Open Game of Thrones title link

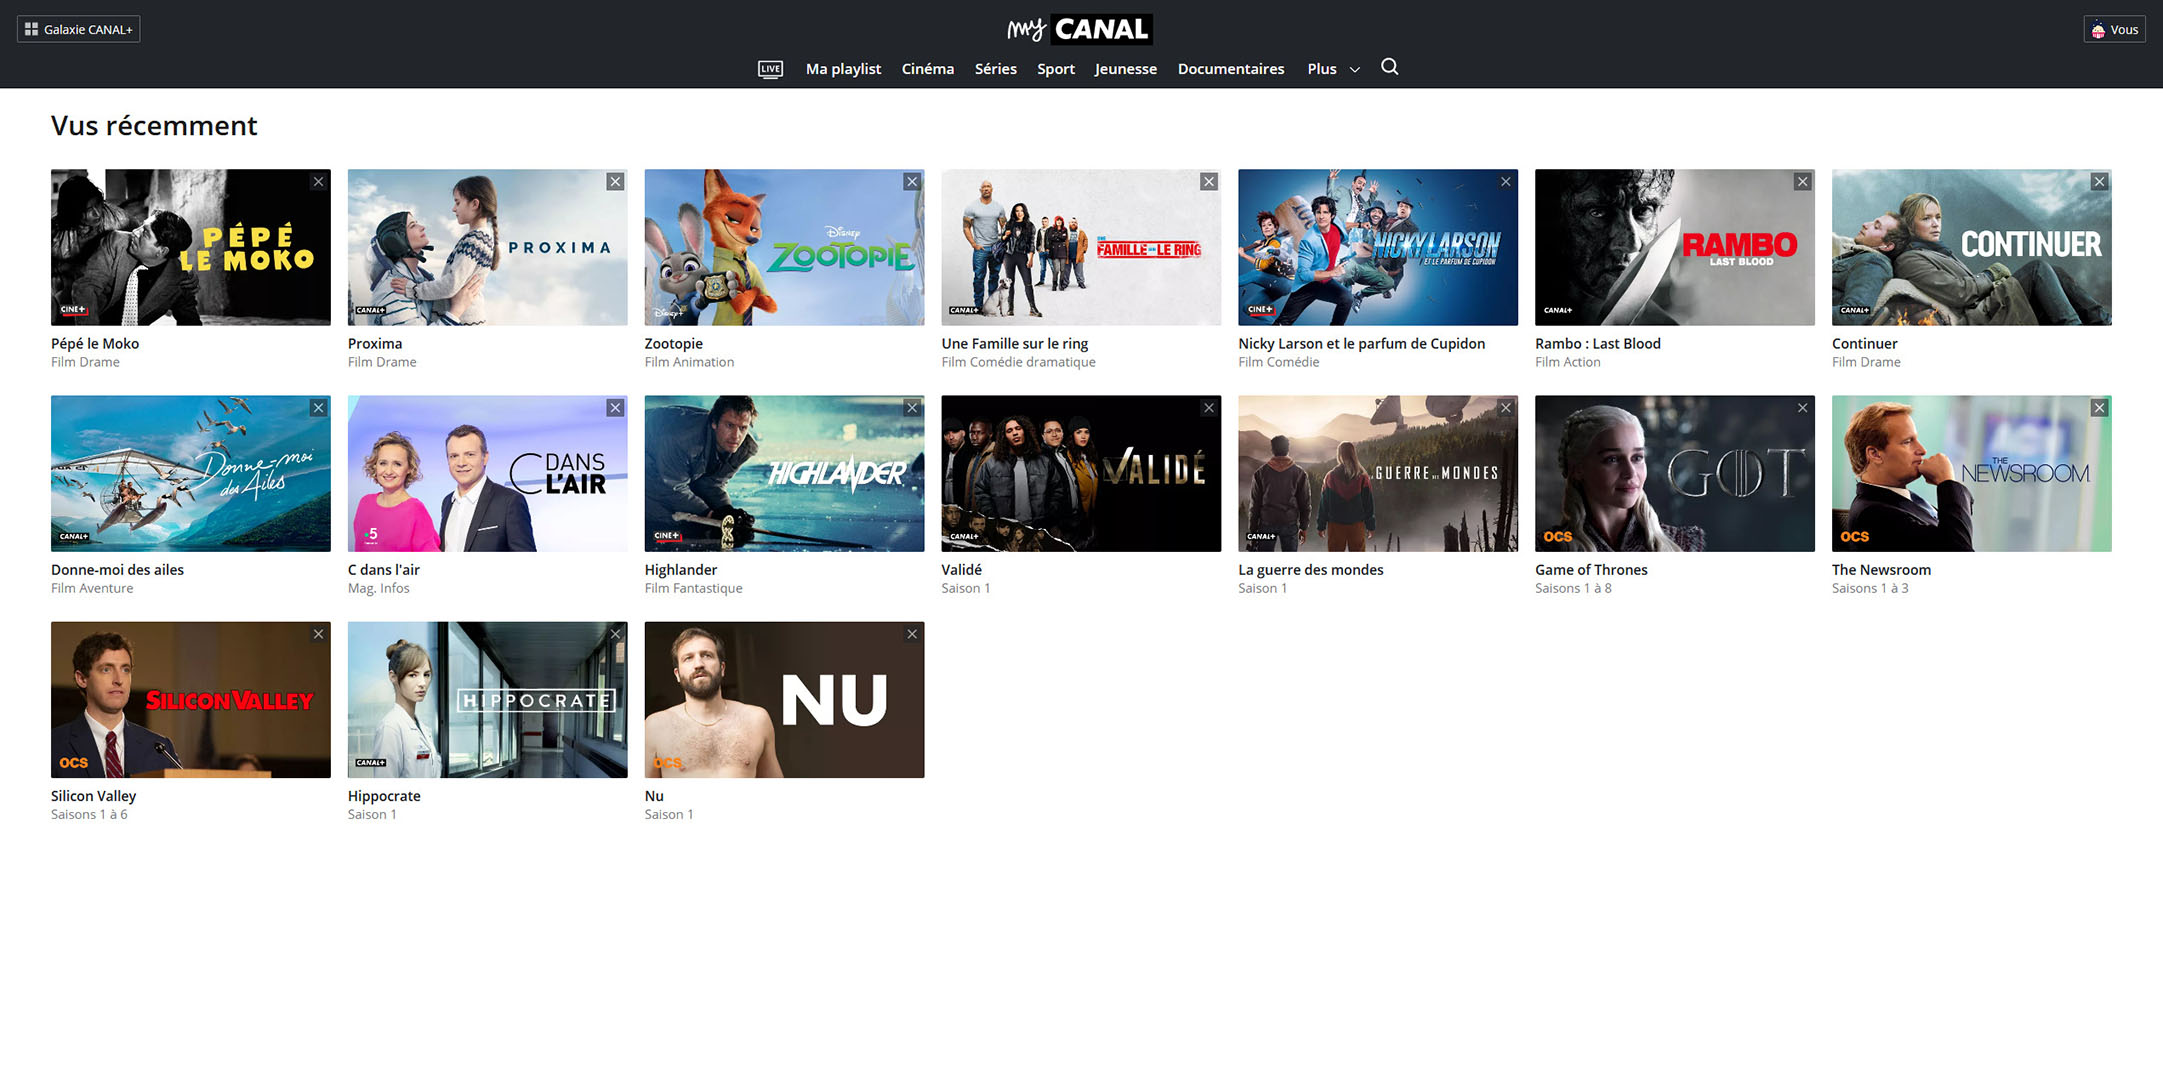point(1591,569)
